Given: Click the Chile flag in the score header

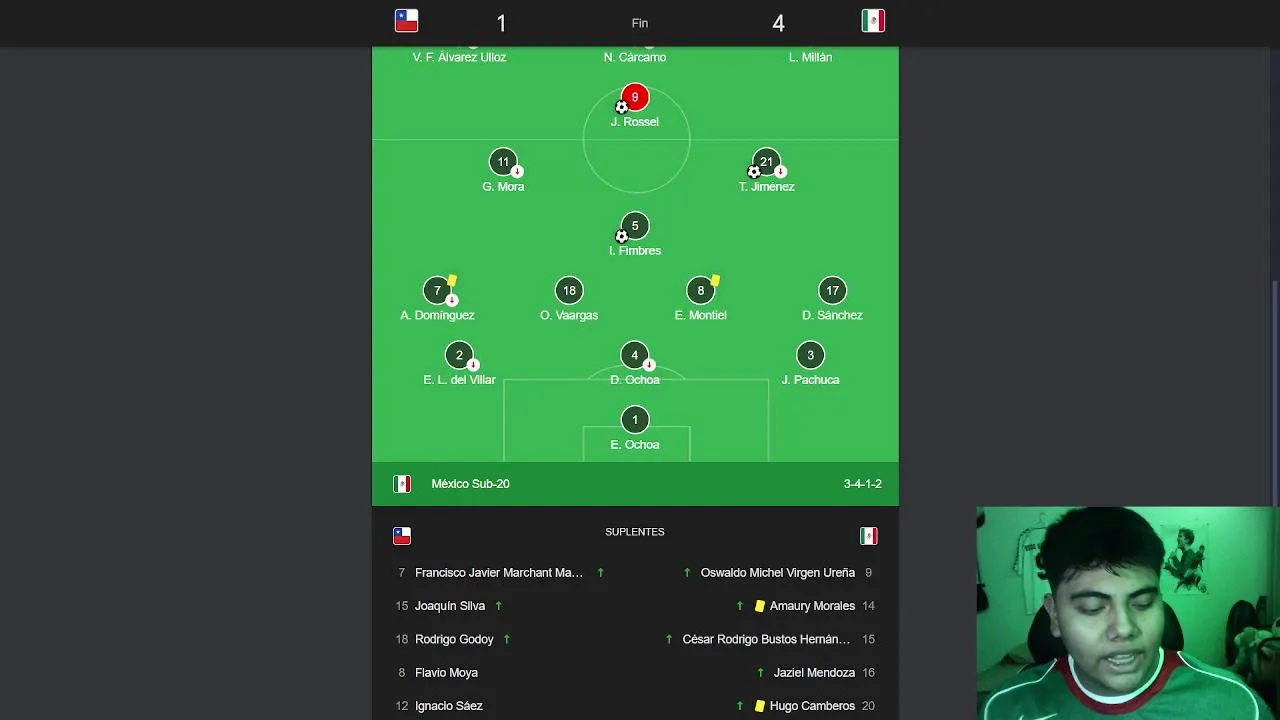Looking at the screenshot, I should click(406, 21).
